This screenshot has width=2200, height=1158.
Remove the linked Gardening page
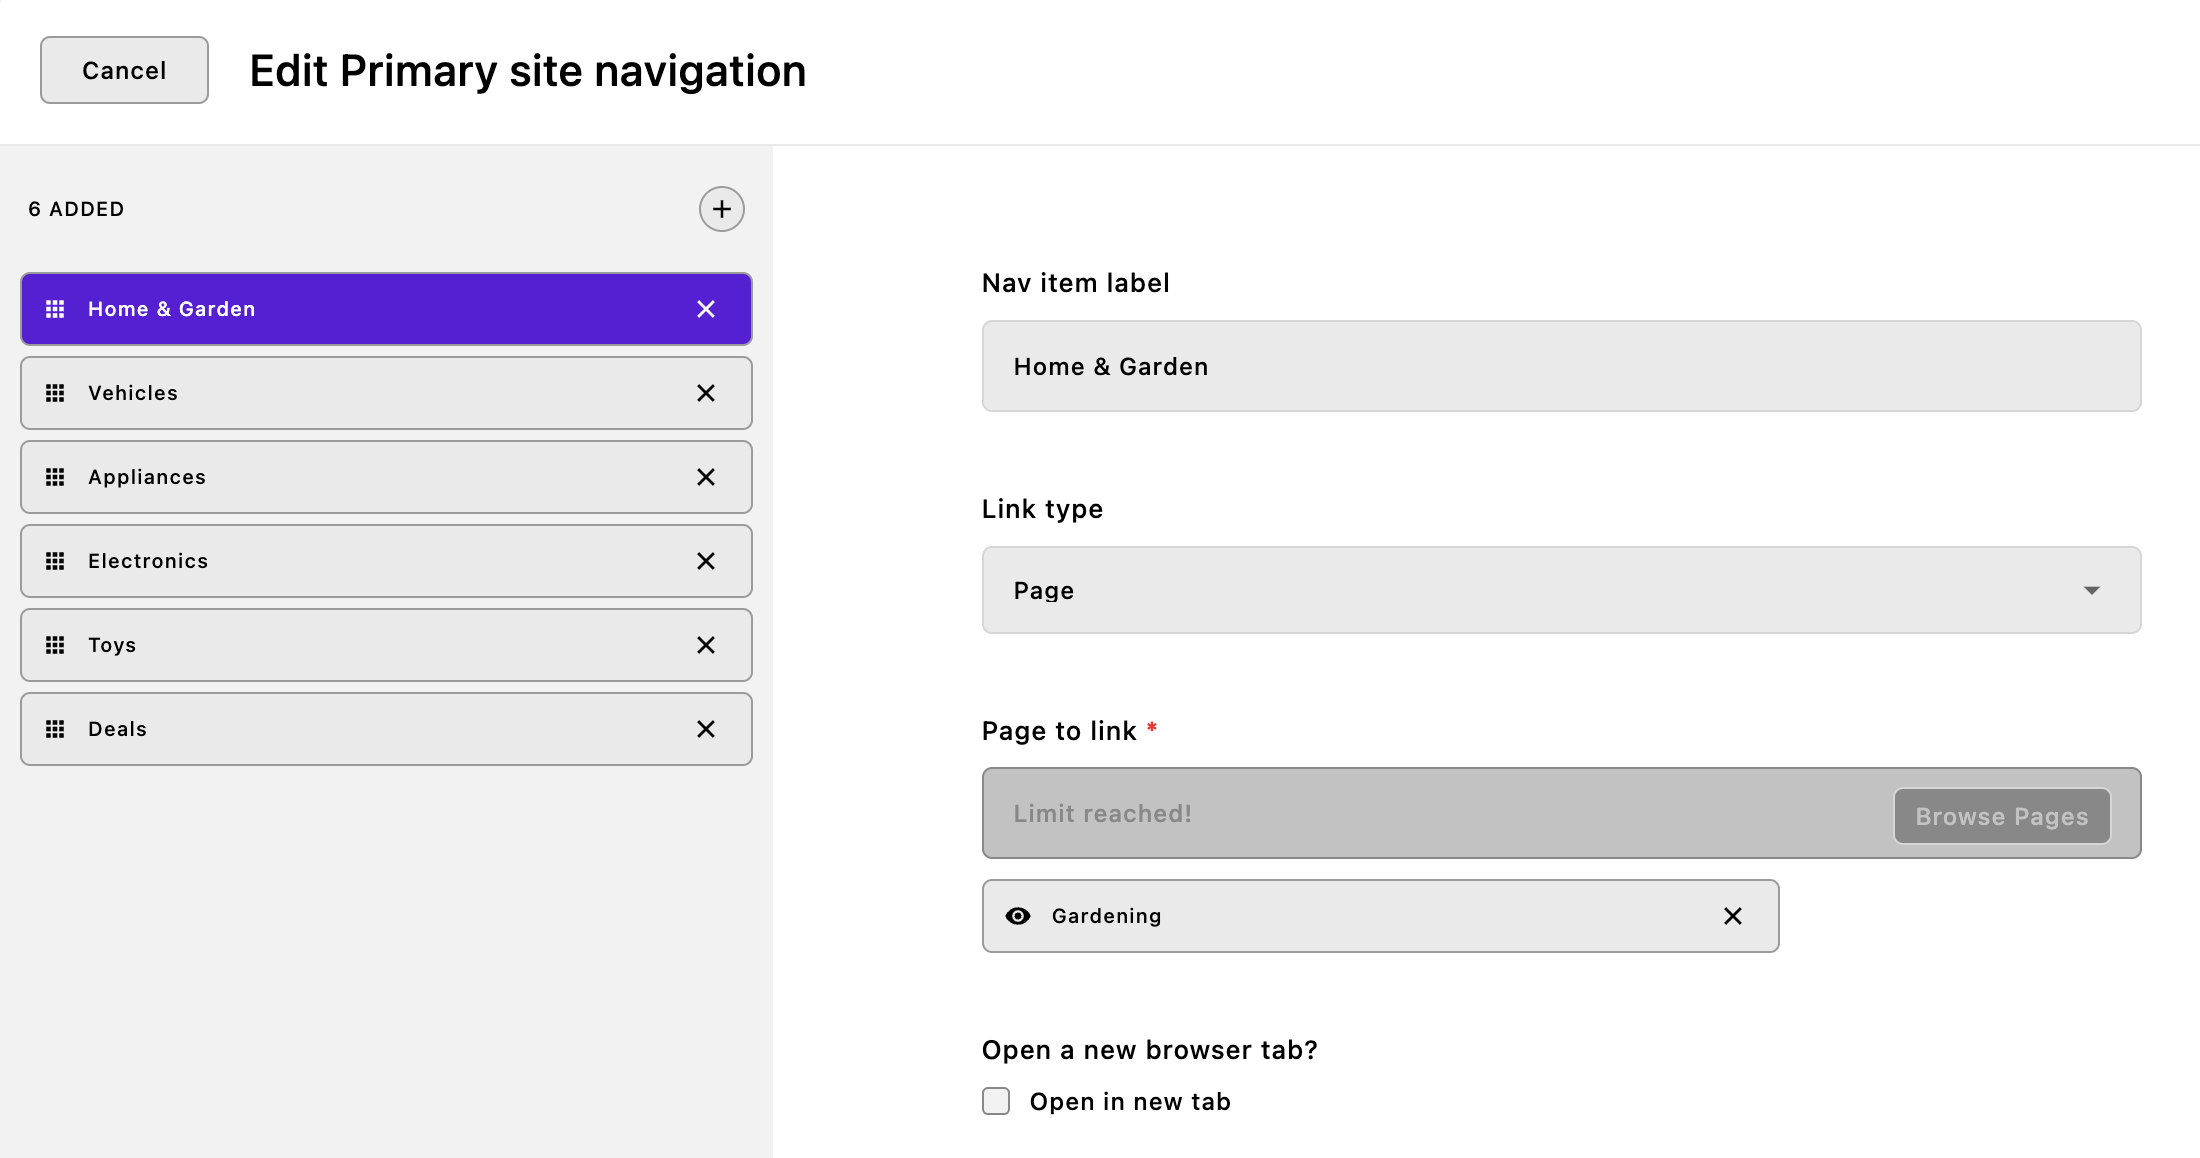tap(1733, 916)
